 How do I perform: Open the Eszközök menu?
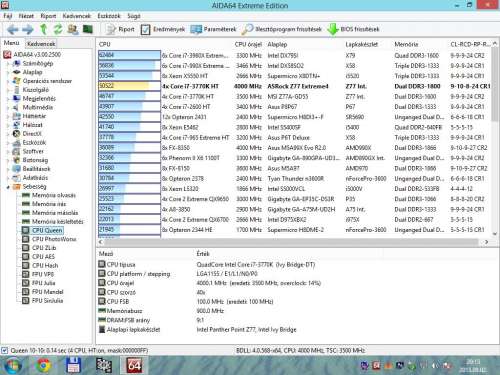point(109,16)
